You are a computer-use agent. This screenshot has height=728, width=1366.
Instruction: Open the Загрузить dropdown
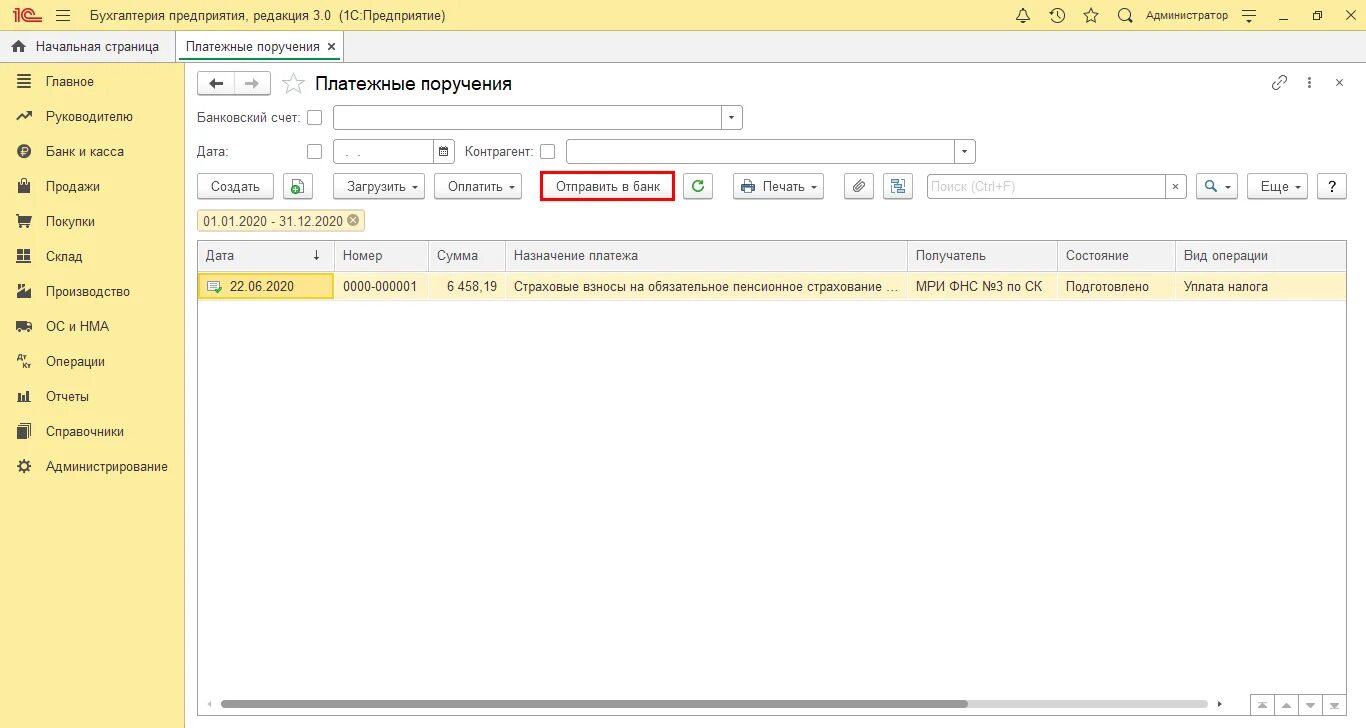coord(379,186)
